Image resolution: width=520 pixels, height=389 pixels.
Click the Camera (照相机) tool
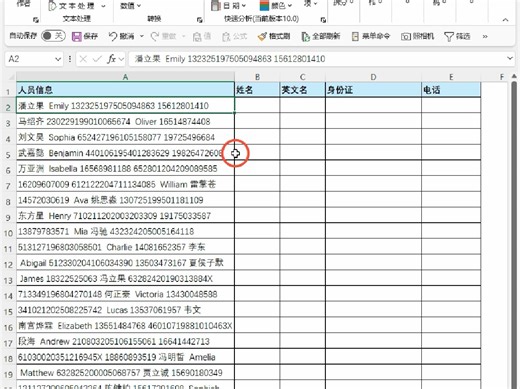(x=417, y=36)
